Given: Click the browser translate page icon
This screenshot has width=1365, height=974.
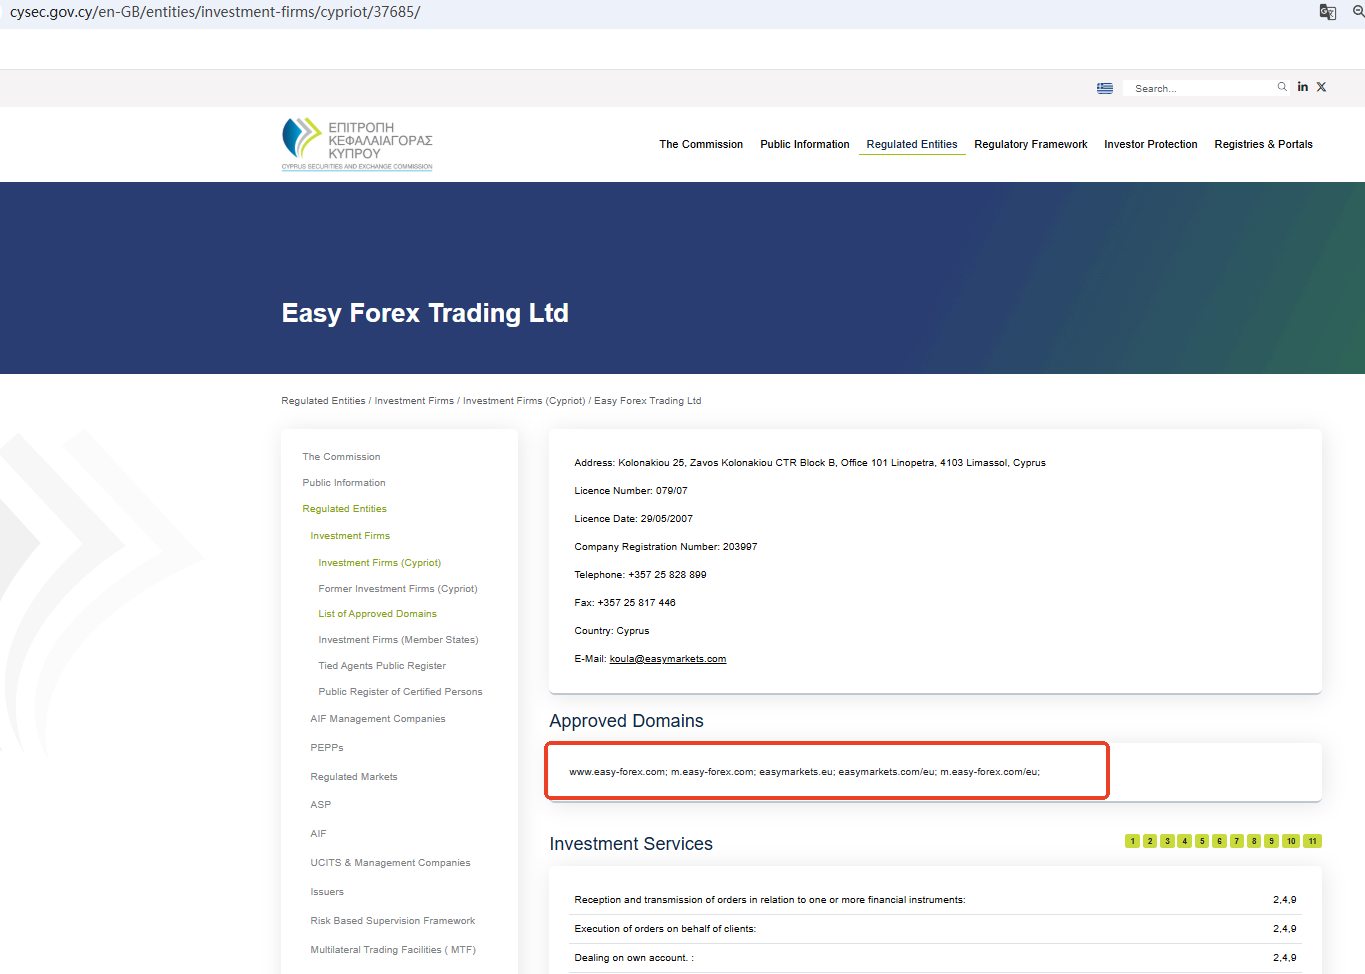Looking at the screenshot, I should [x=1327, y=12].
